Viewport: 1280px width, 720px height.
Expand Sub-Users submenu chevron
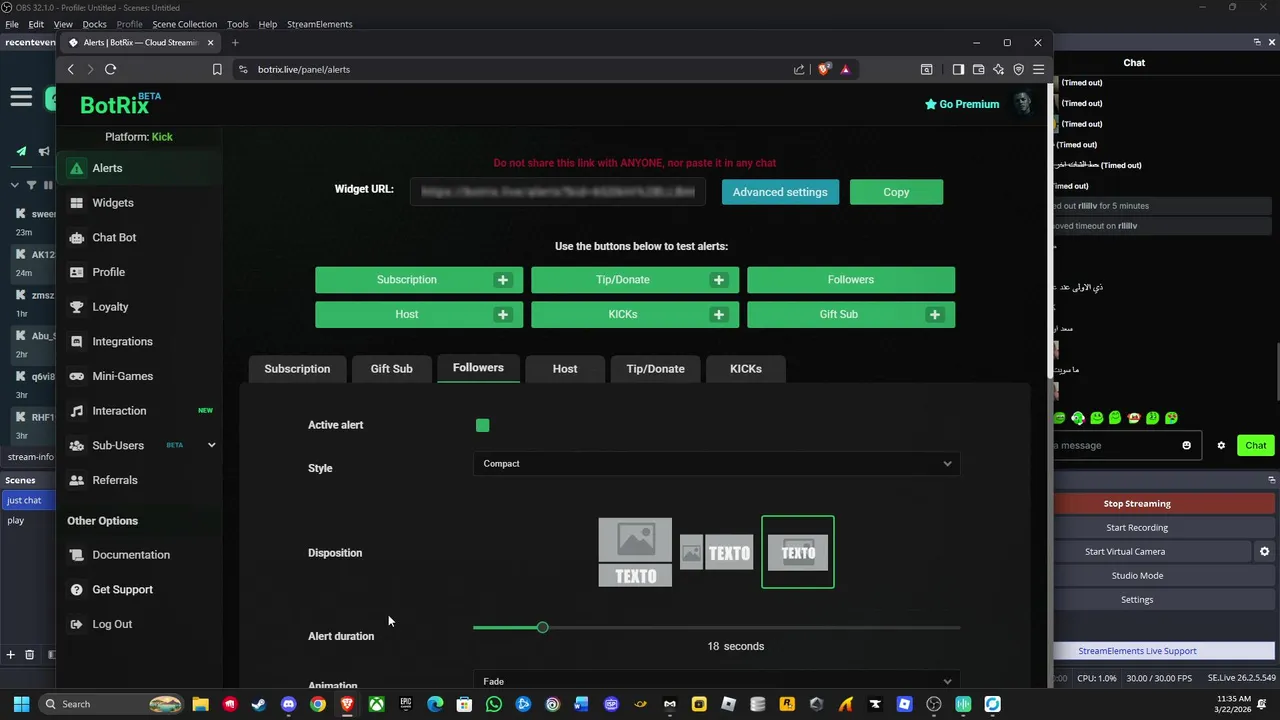tap(211, 445)
